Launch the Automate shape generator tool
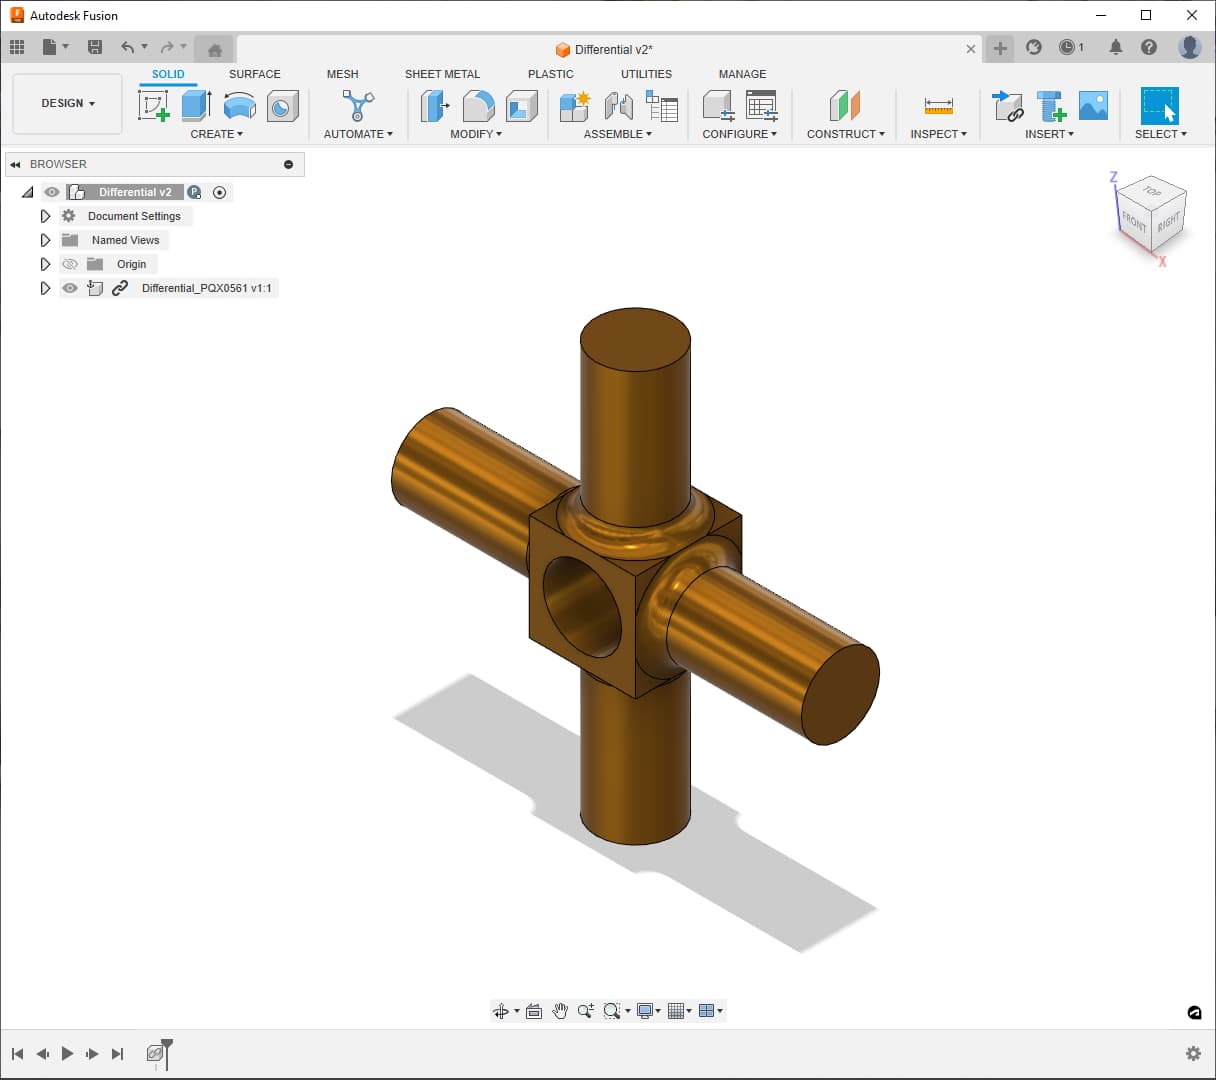Screen dimensions: 1216x1080 click(358, 104)
